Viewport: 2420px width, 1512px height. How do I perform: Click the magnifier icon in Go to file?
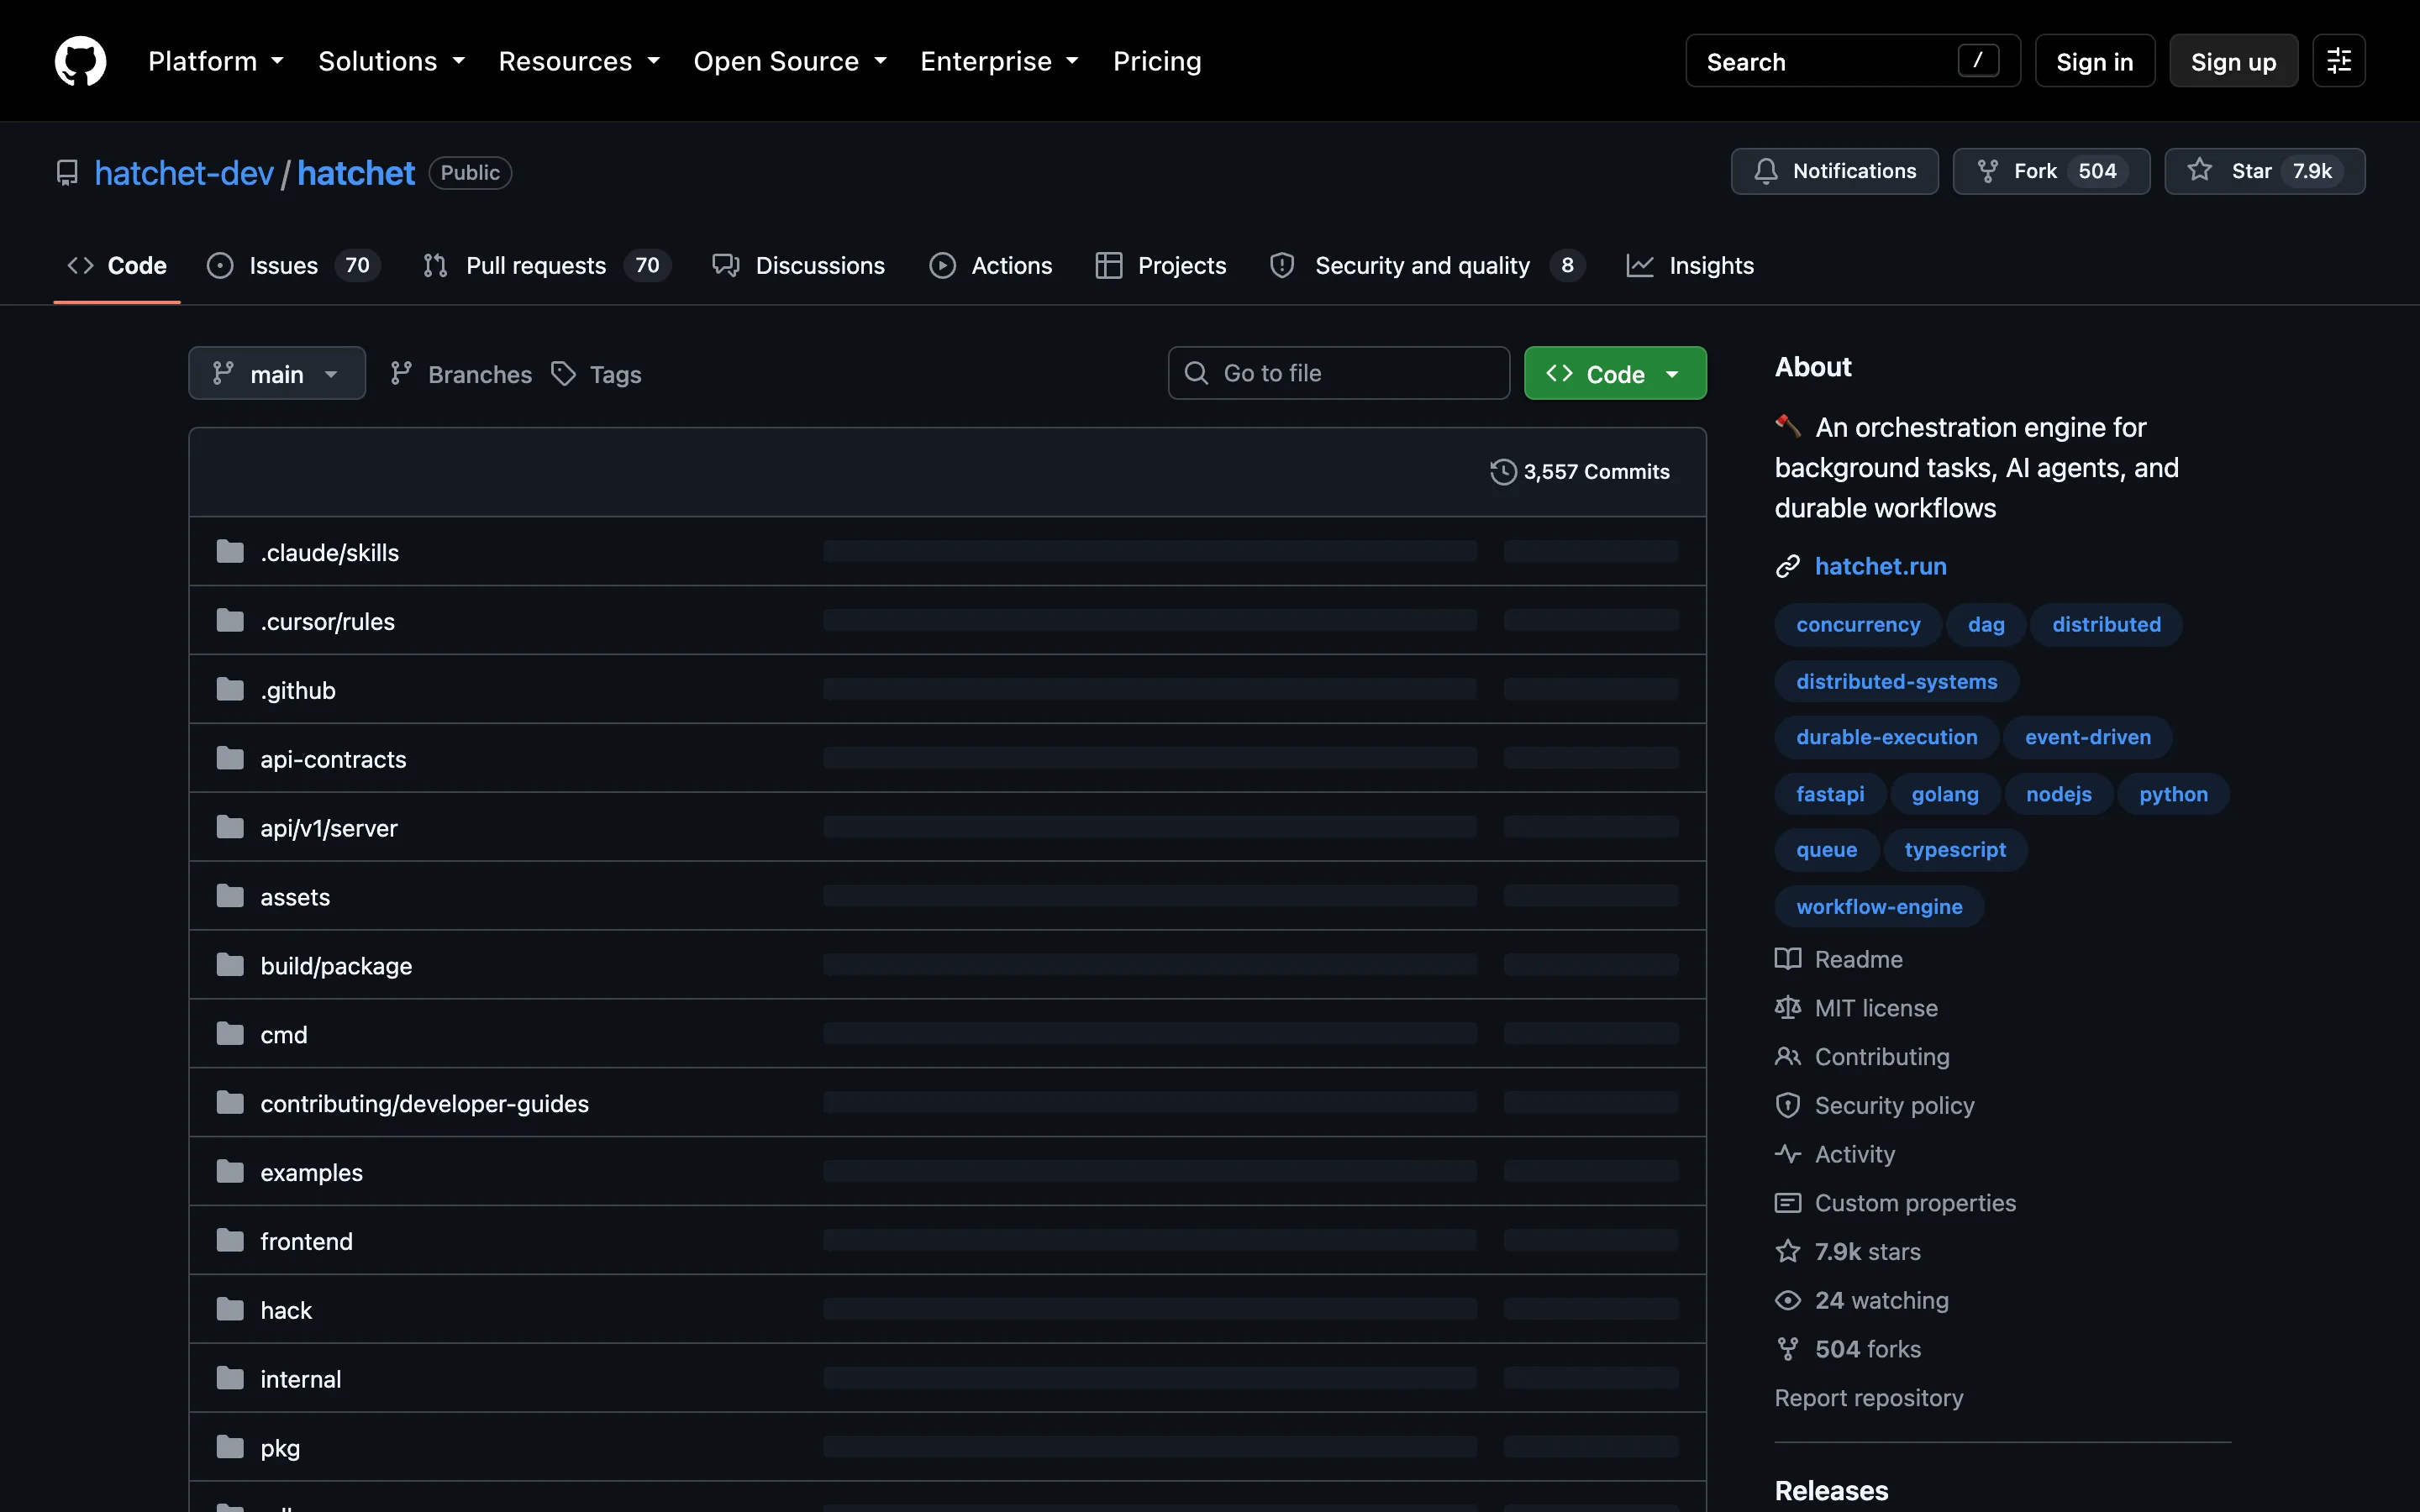tap(1196, 373)
